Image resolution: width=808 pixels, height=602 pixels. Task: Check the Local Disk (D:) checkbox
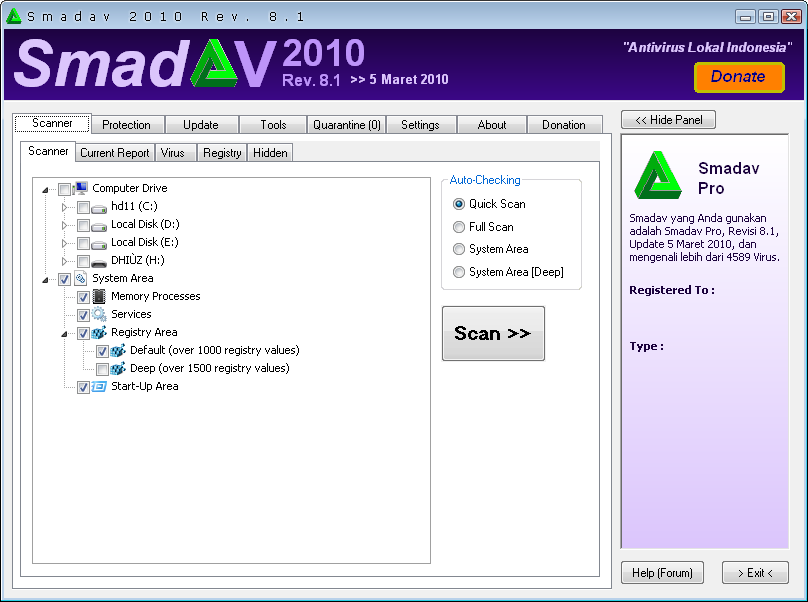(83, 225)
